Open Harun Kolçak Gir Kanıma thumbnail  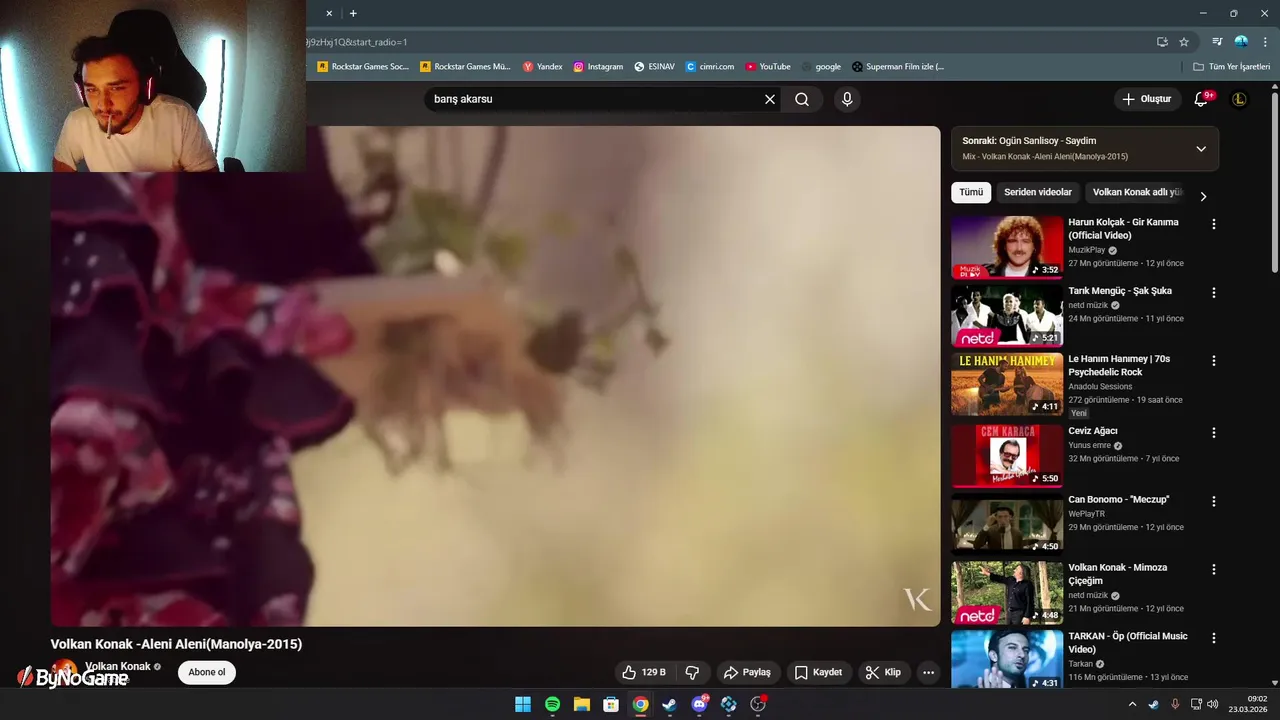1007,247
